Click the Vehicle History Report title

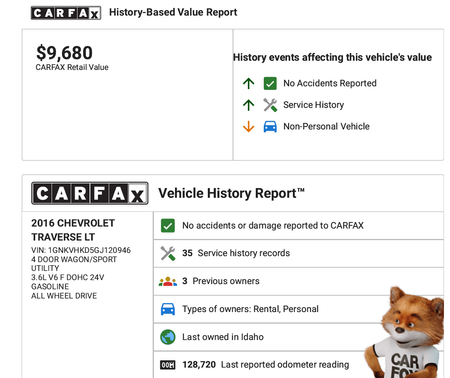[x=231, y=193]
